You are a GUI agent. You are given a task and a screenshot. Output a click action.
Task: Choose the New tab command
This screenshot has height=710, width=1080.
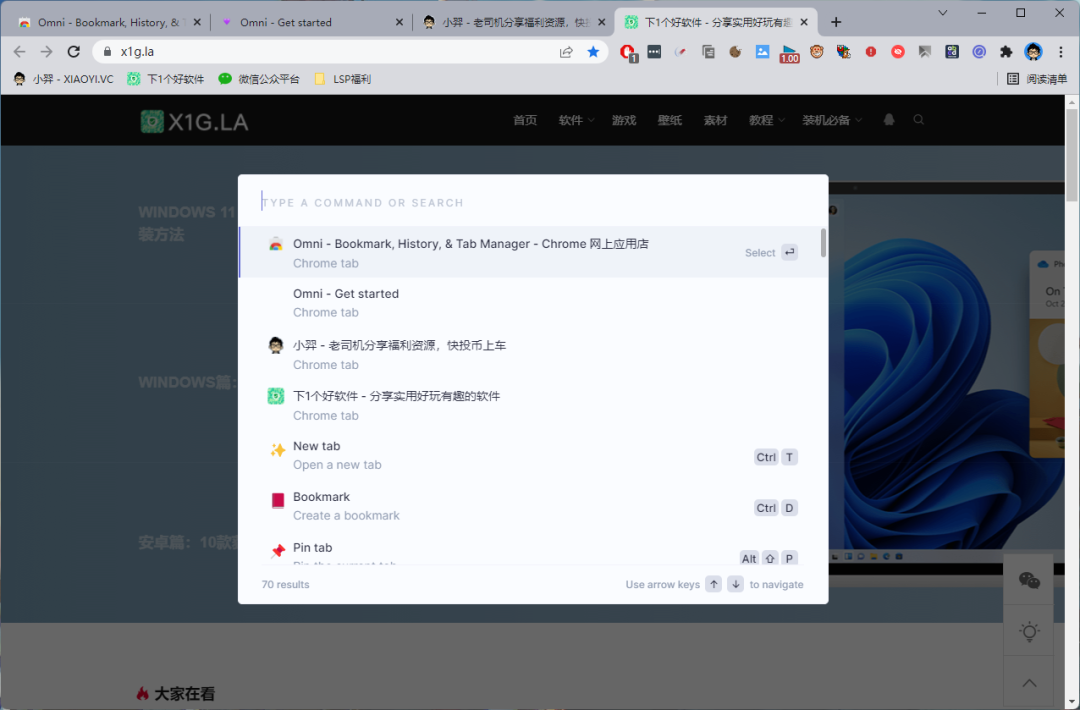pos(530,455)
